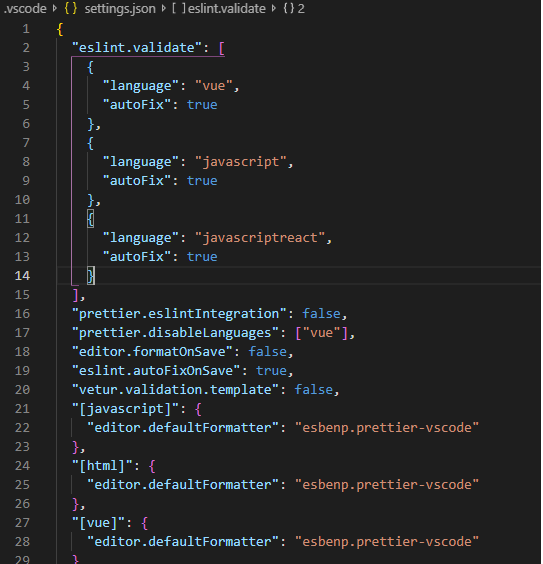Click the "editor.formatOnSave" key
Viewport: 543px width, 564px height.
[152, 352]
